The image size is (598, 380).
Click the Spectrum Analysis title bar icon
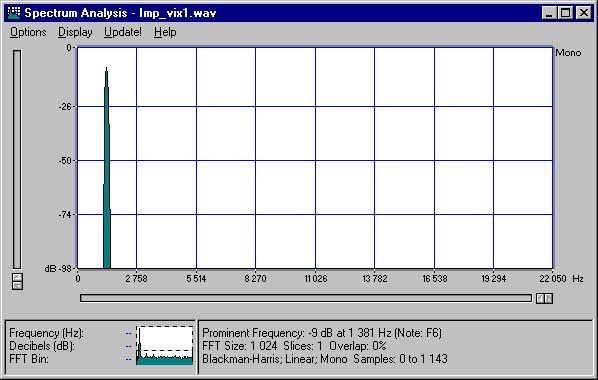(x=14, y=13)
